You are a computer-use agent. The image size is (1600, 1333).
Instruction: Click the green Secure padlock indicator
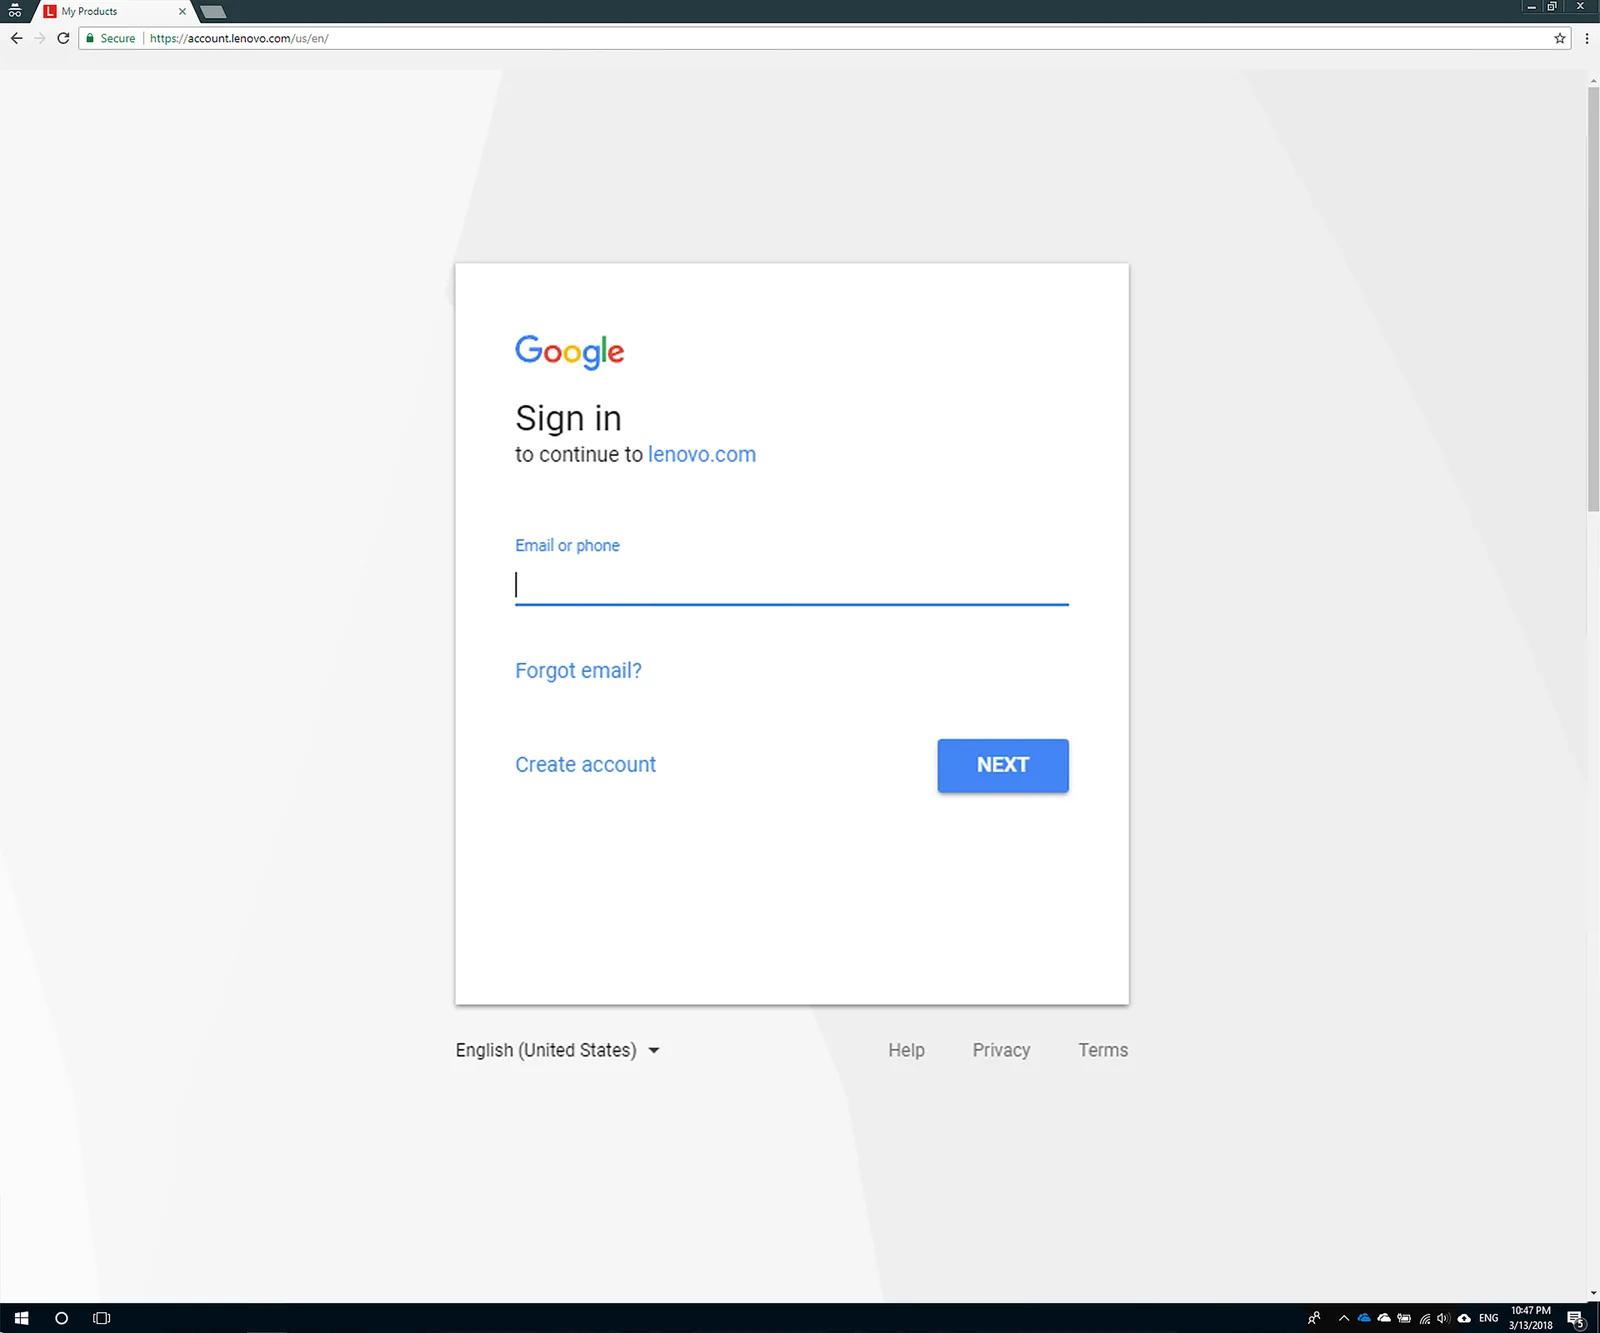[x=111, y=38]
